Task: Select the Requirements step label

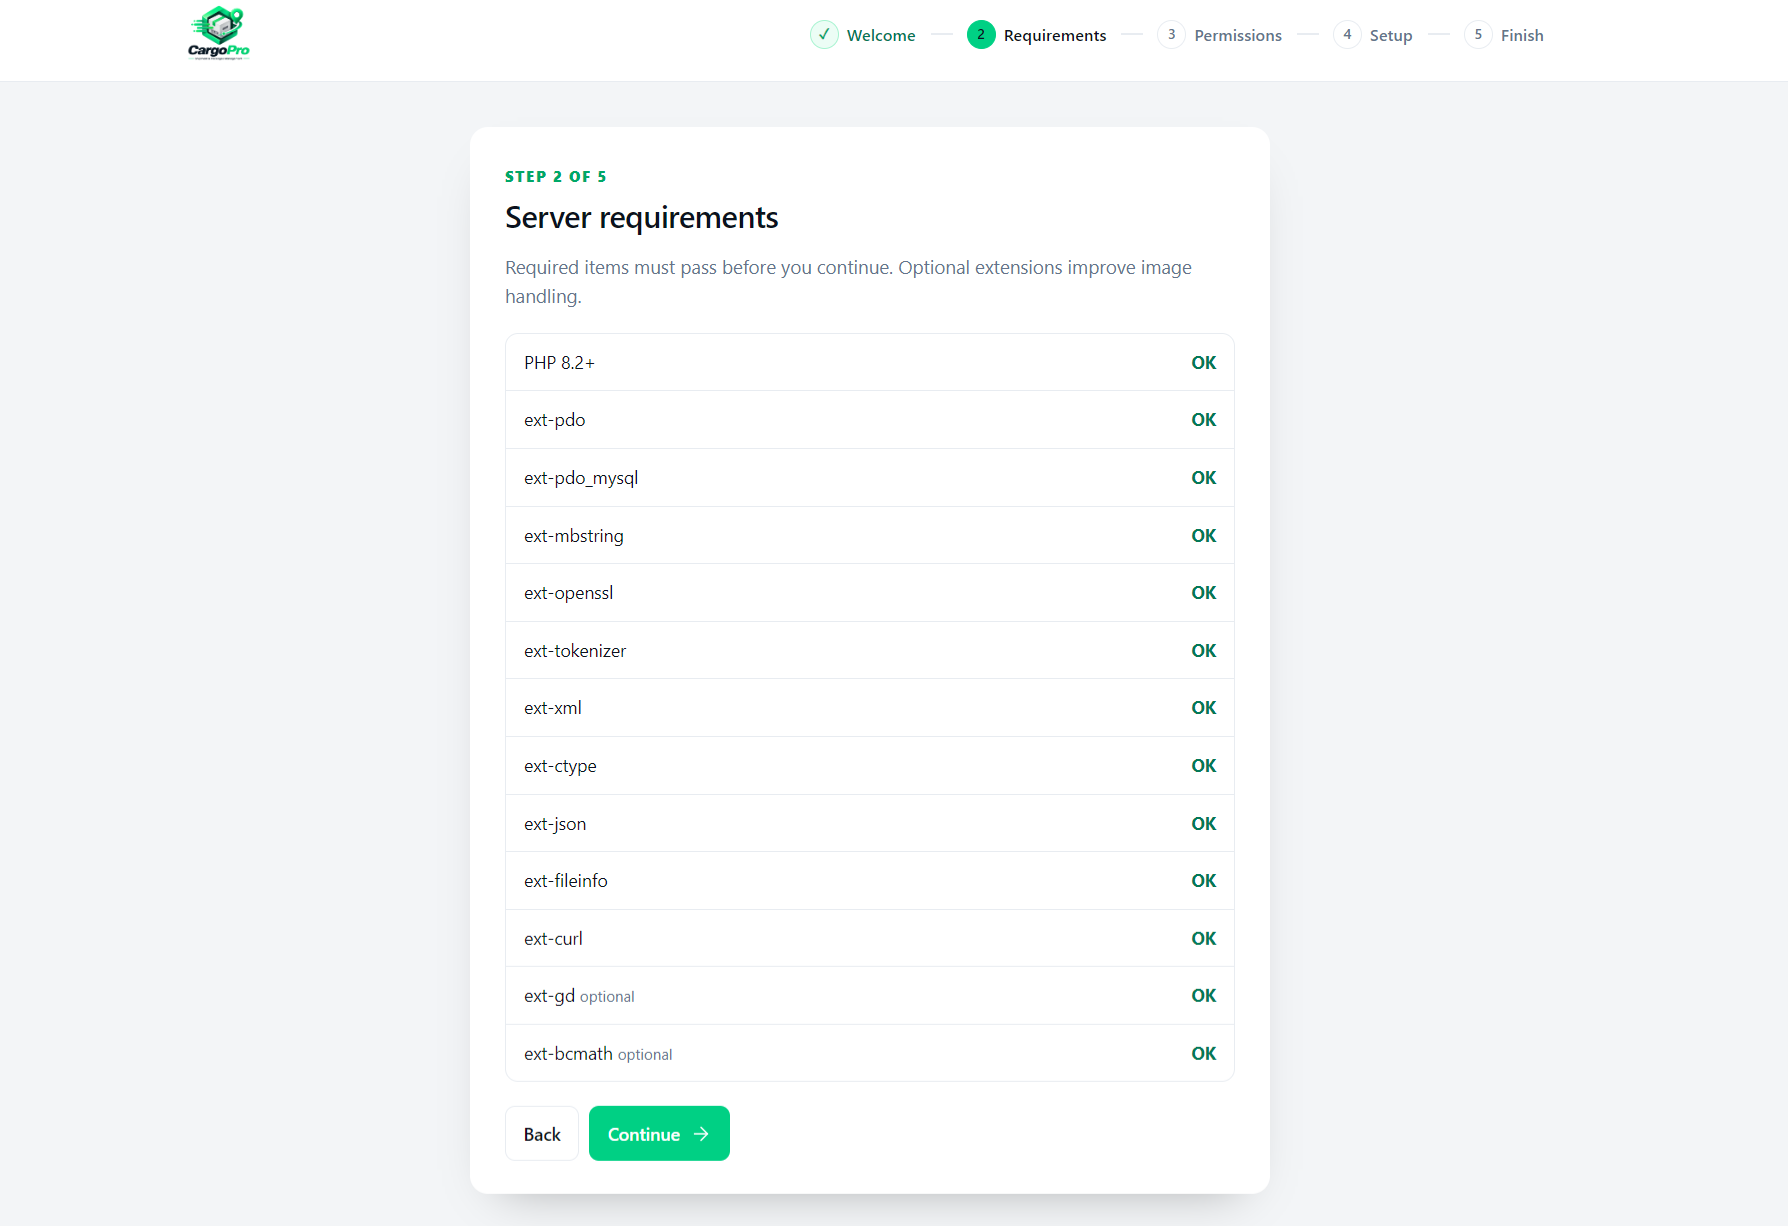Action: [x=1055, y=35]
